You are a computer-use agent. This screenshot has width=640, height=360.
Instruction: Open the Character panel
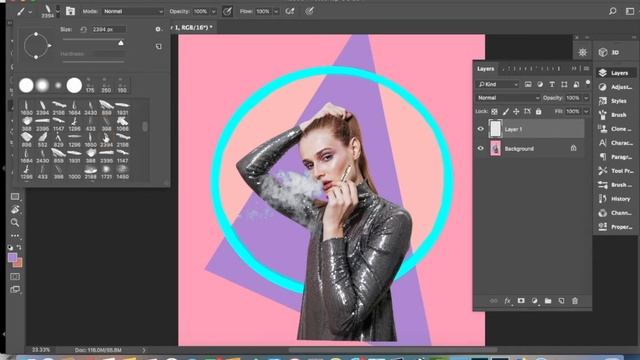pyautogui.click(x=616, y=143)
